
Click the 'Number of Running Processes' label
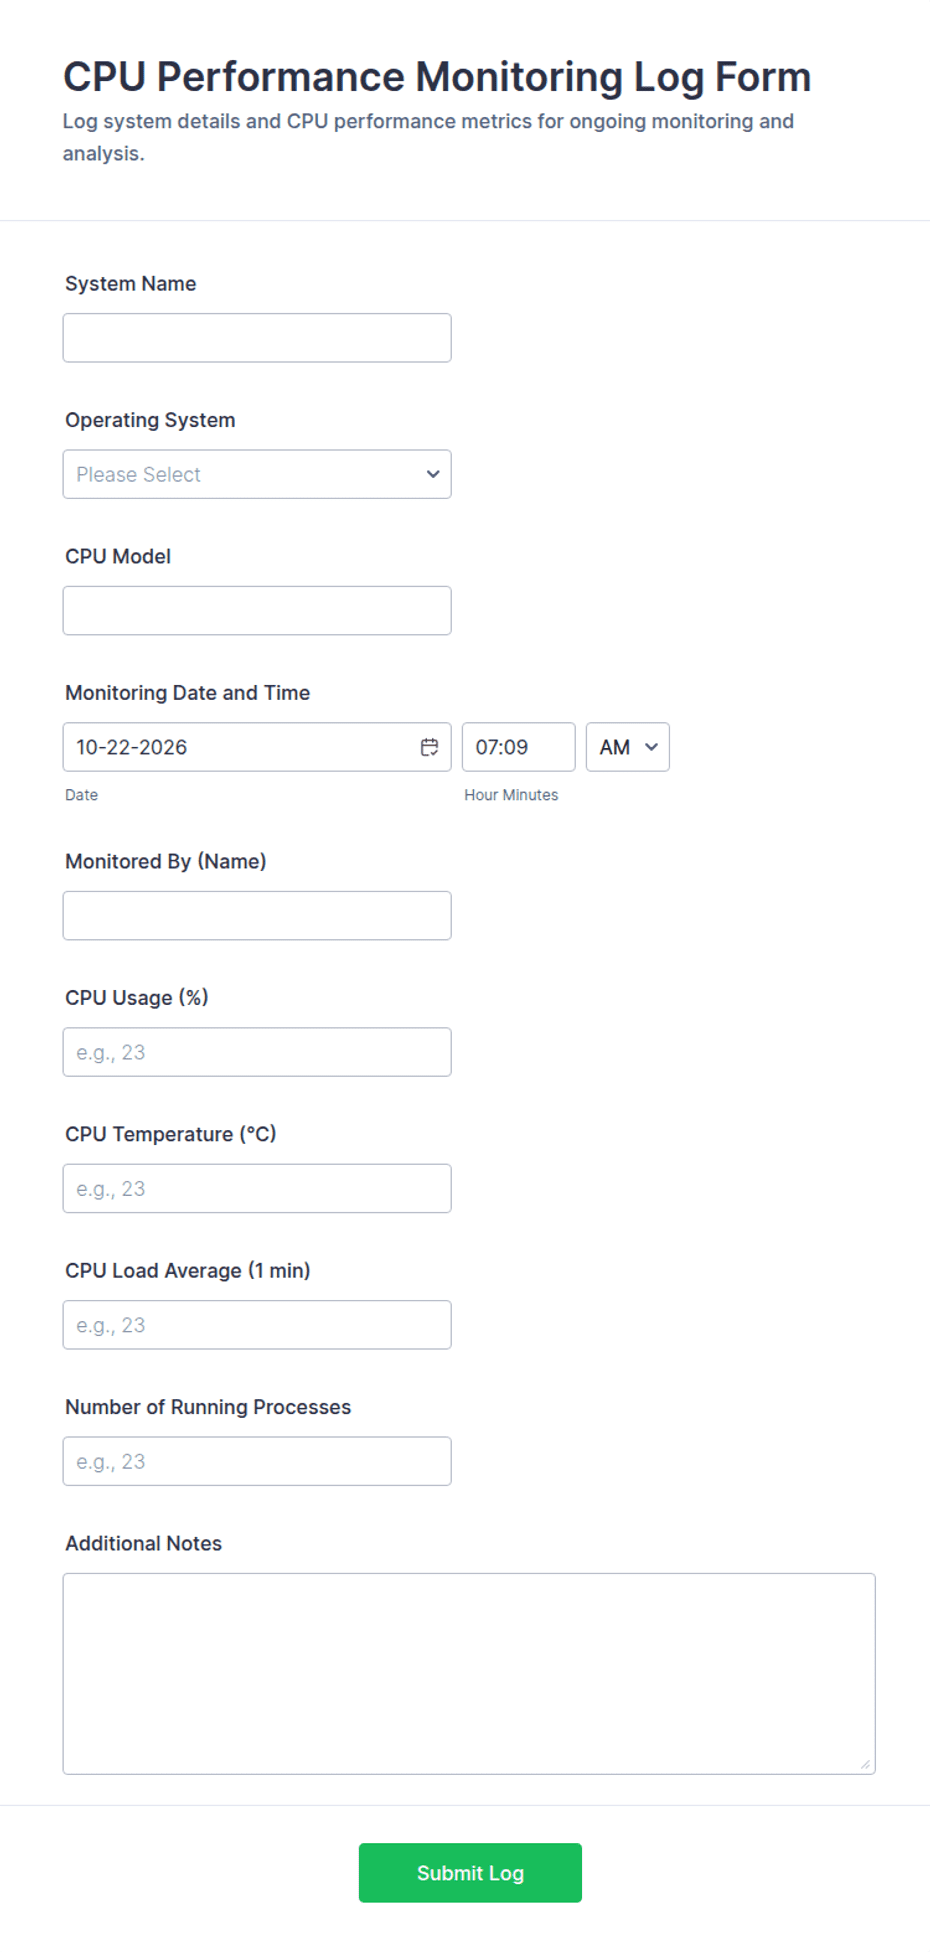pyautogui.click(x=208, y=1407)
